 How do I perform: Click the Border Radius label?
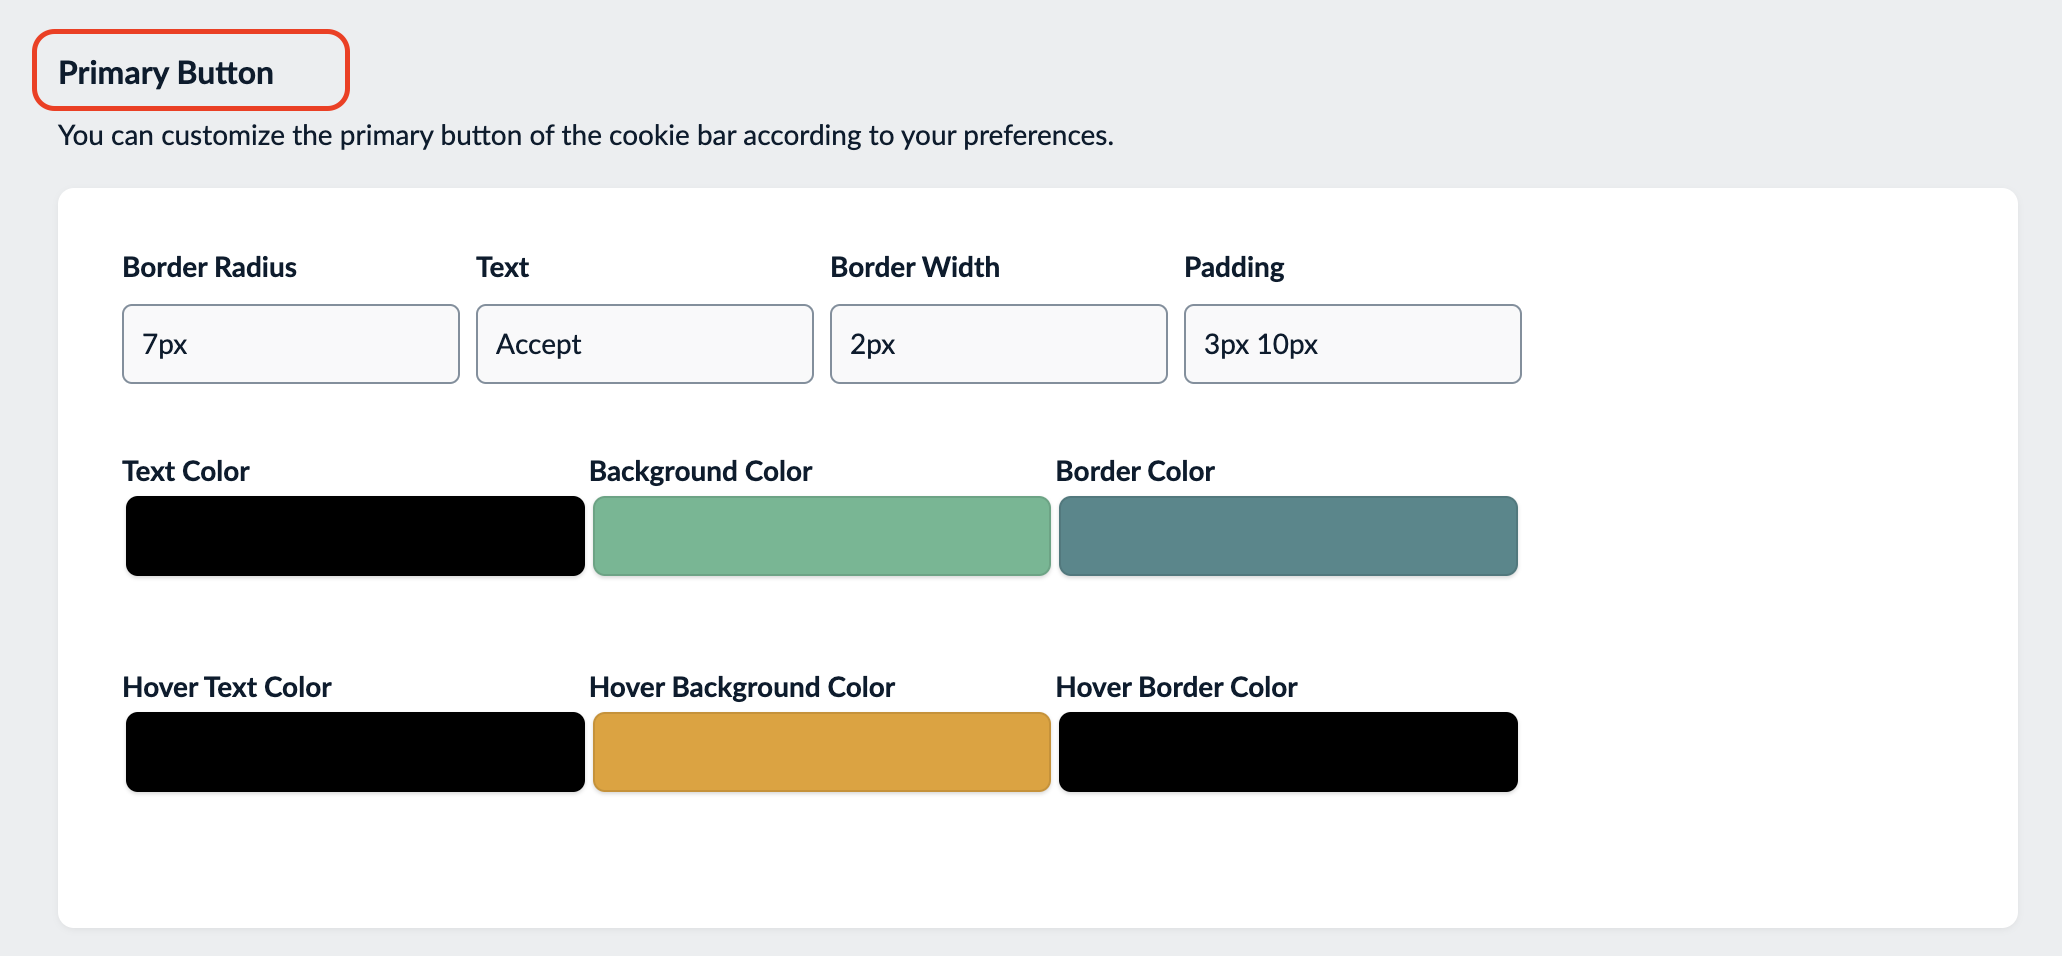tap(209, 267)
